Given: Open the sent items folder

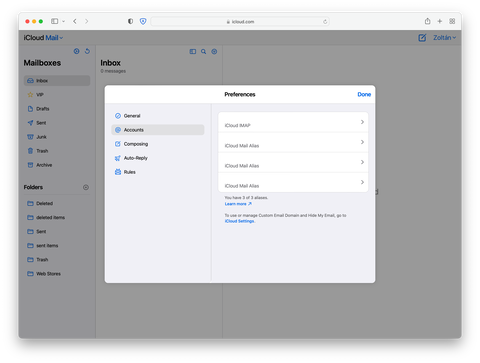Looking at the screenshot, I should (x=57, y=245).
